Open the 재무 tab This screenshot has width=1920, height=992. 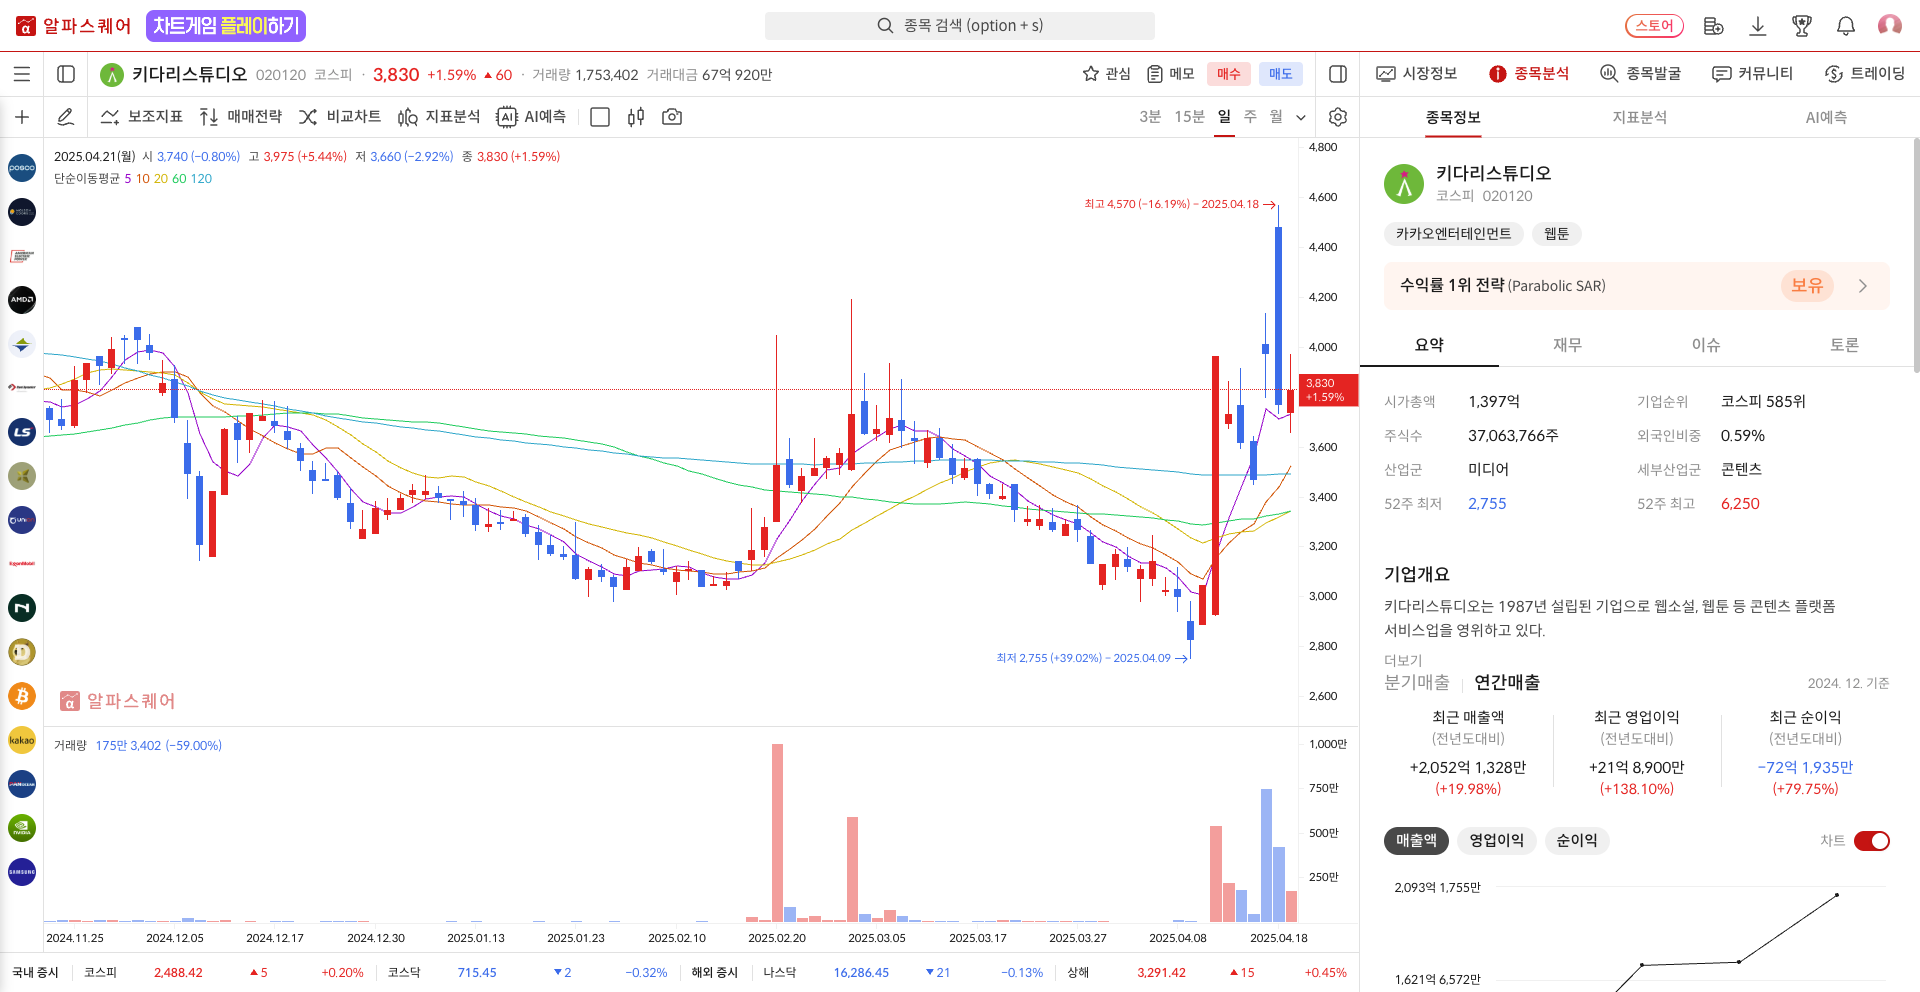point(1567,345)
